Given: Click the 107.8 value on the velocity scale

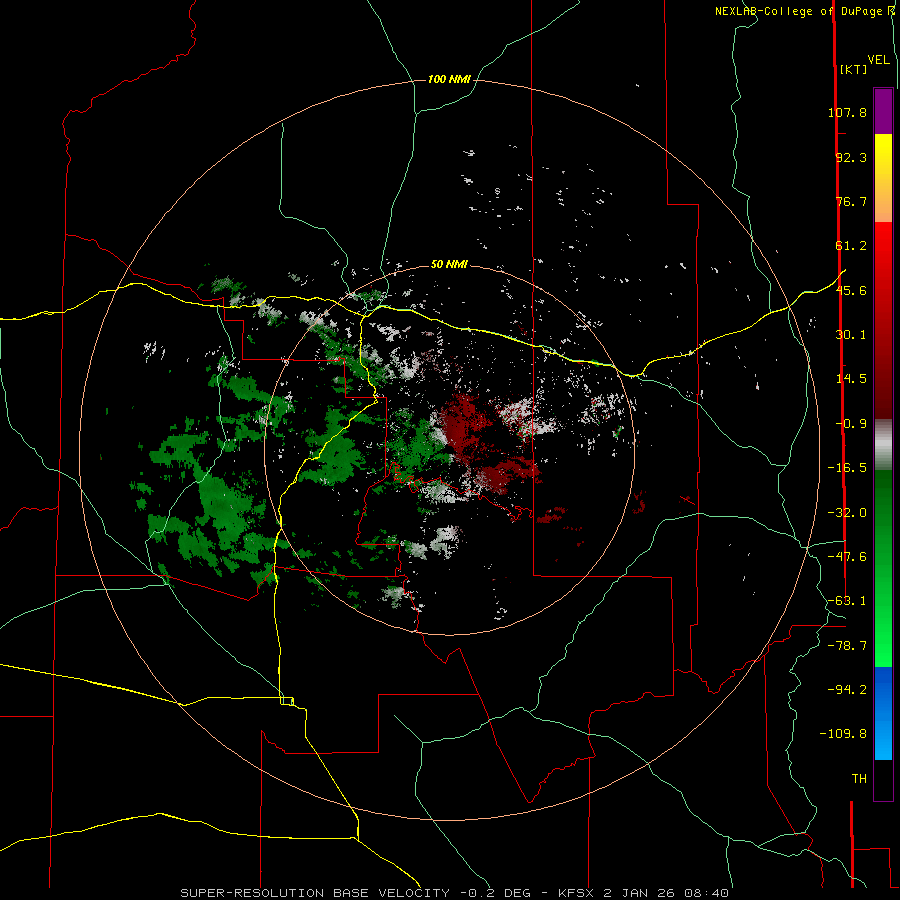Looking at the screenshot, I should pos(847,112).
